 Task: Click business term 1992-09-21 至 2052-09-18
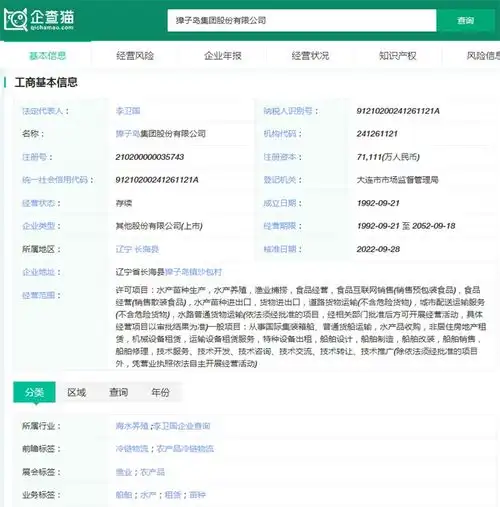point(406,226)
